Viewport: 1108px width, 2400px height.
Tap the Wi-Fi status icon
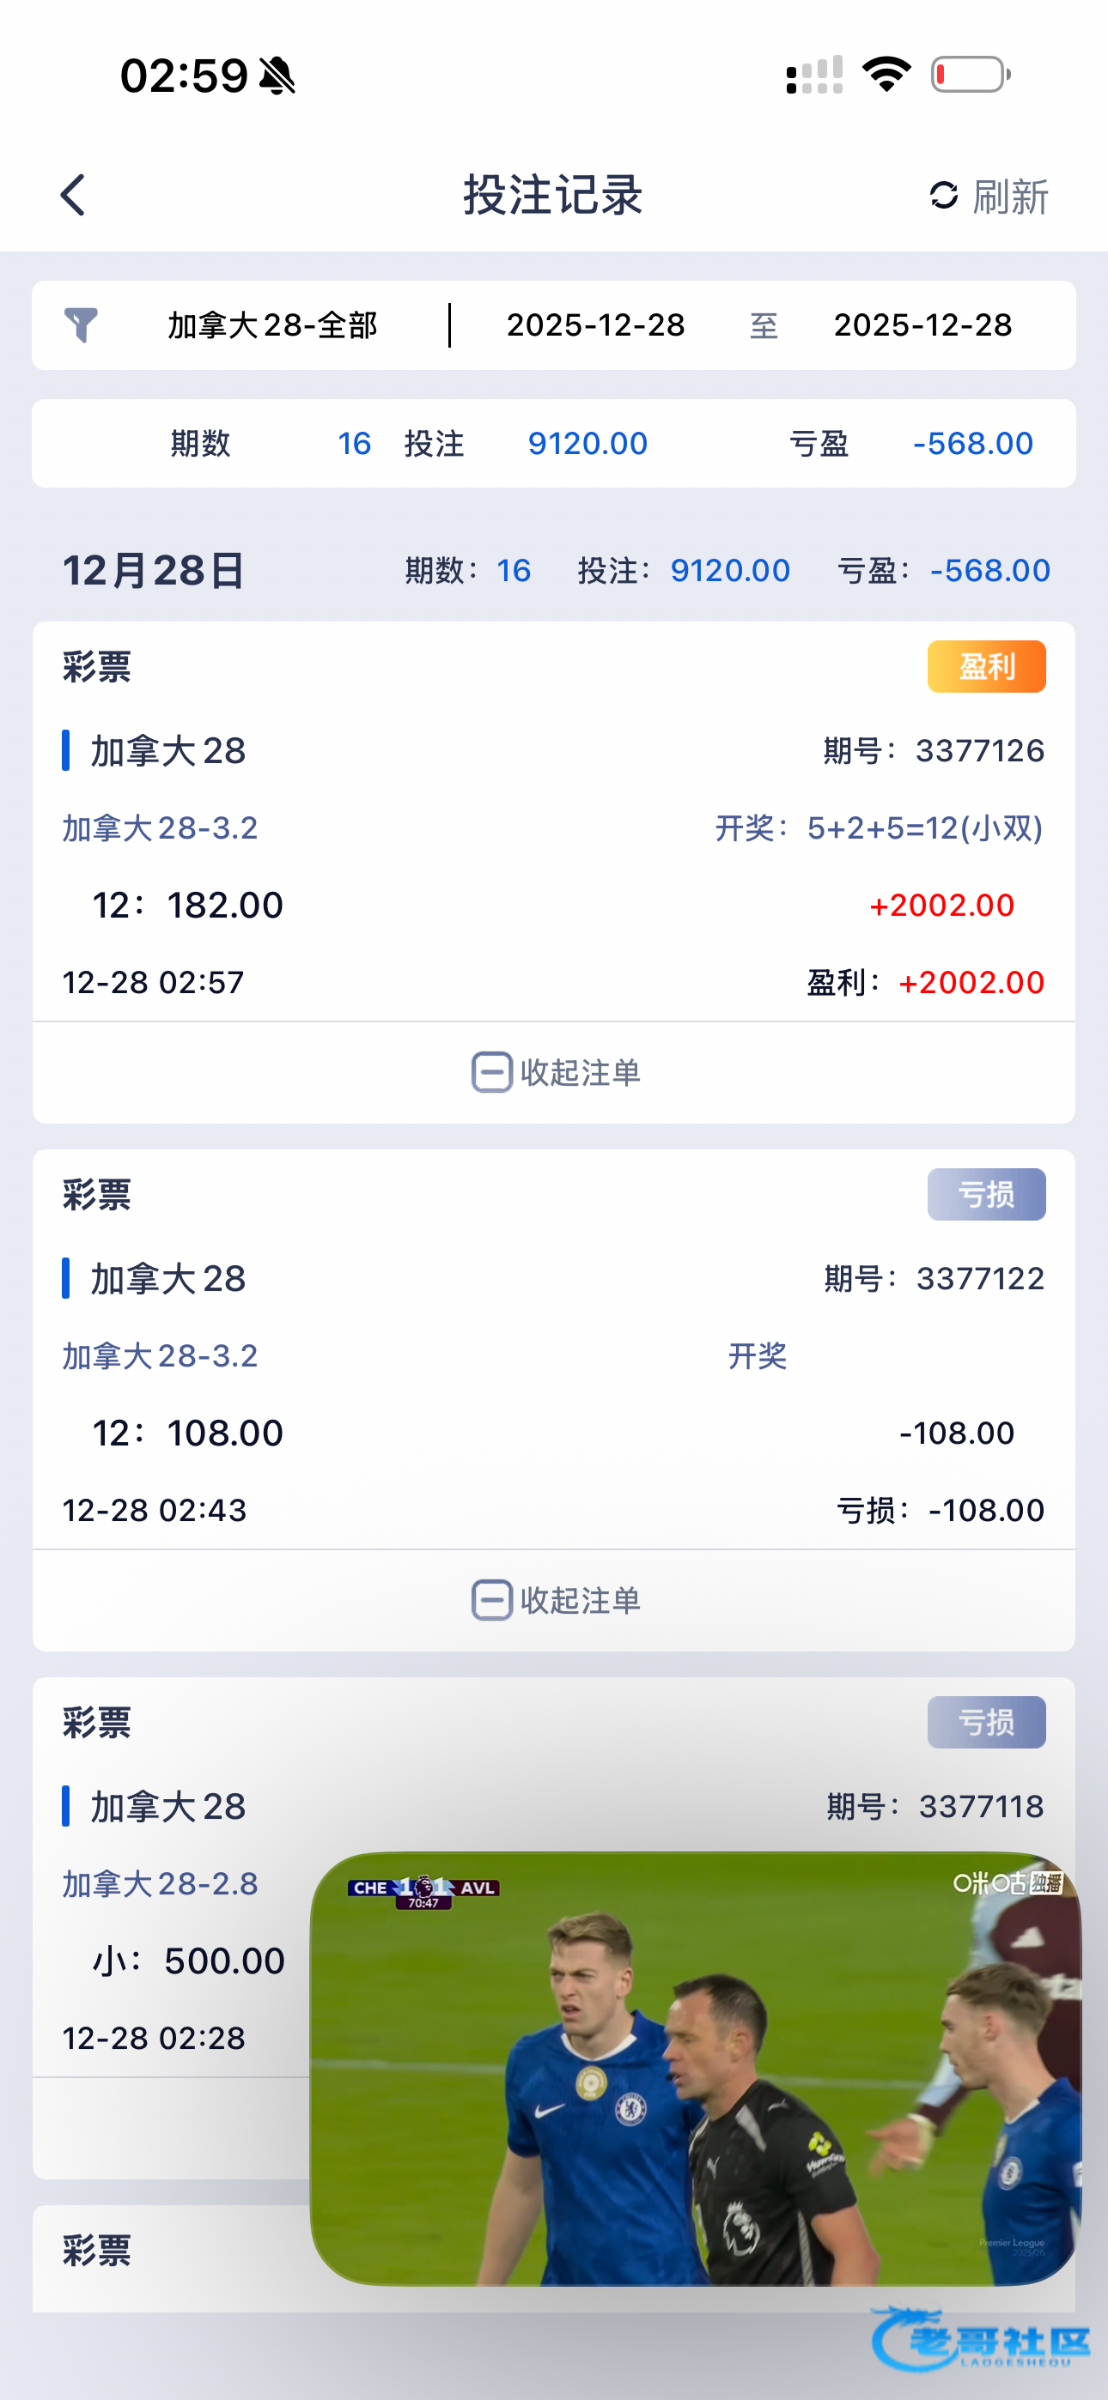click(x=886, y=75)
